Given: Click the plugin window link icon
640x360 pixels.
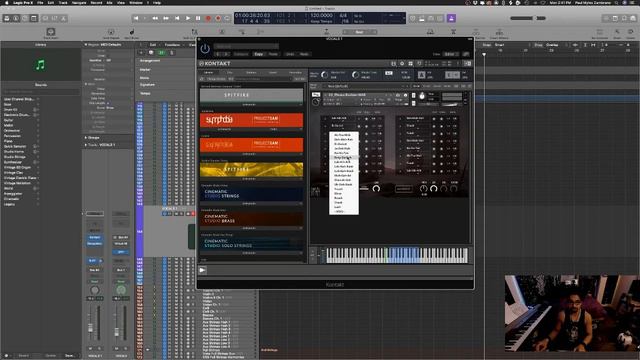Looking at the screenshot, I should coord(466,54).
